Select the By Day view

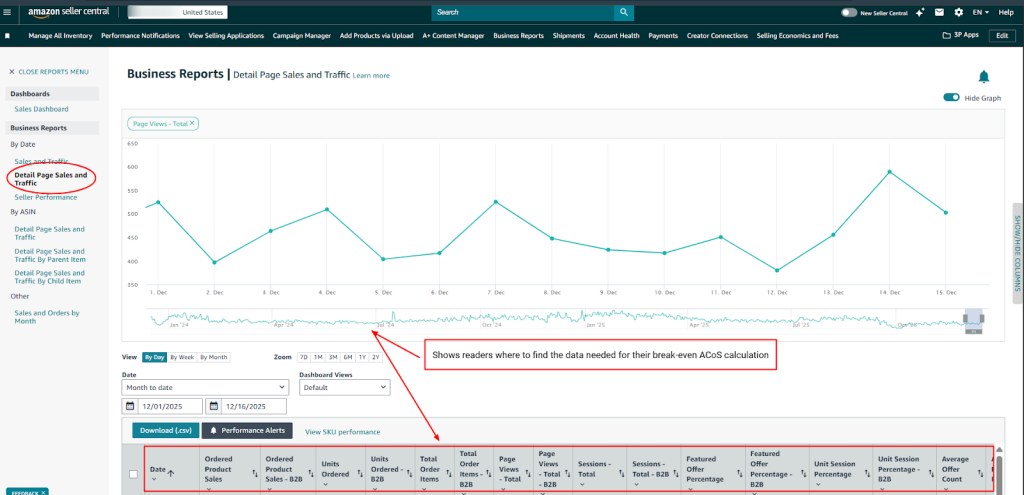[x=155, y=357]
